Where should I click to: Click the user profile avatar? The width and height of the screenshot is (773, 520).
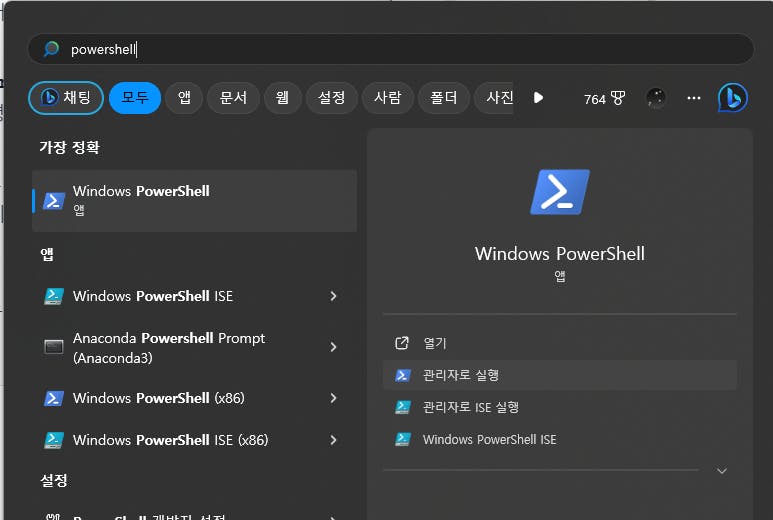656,98
